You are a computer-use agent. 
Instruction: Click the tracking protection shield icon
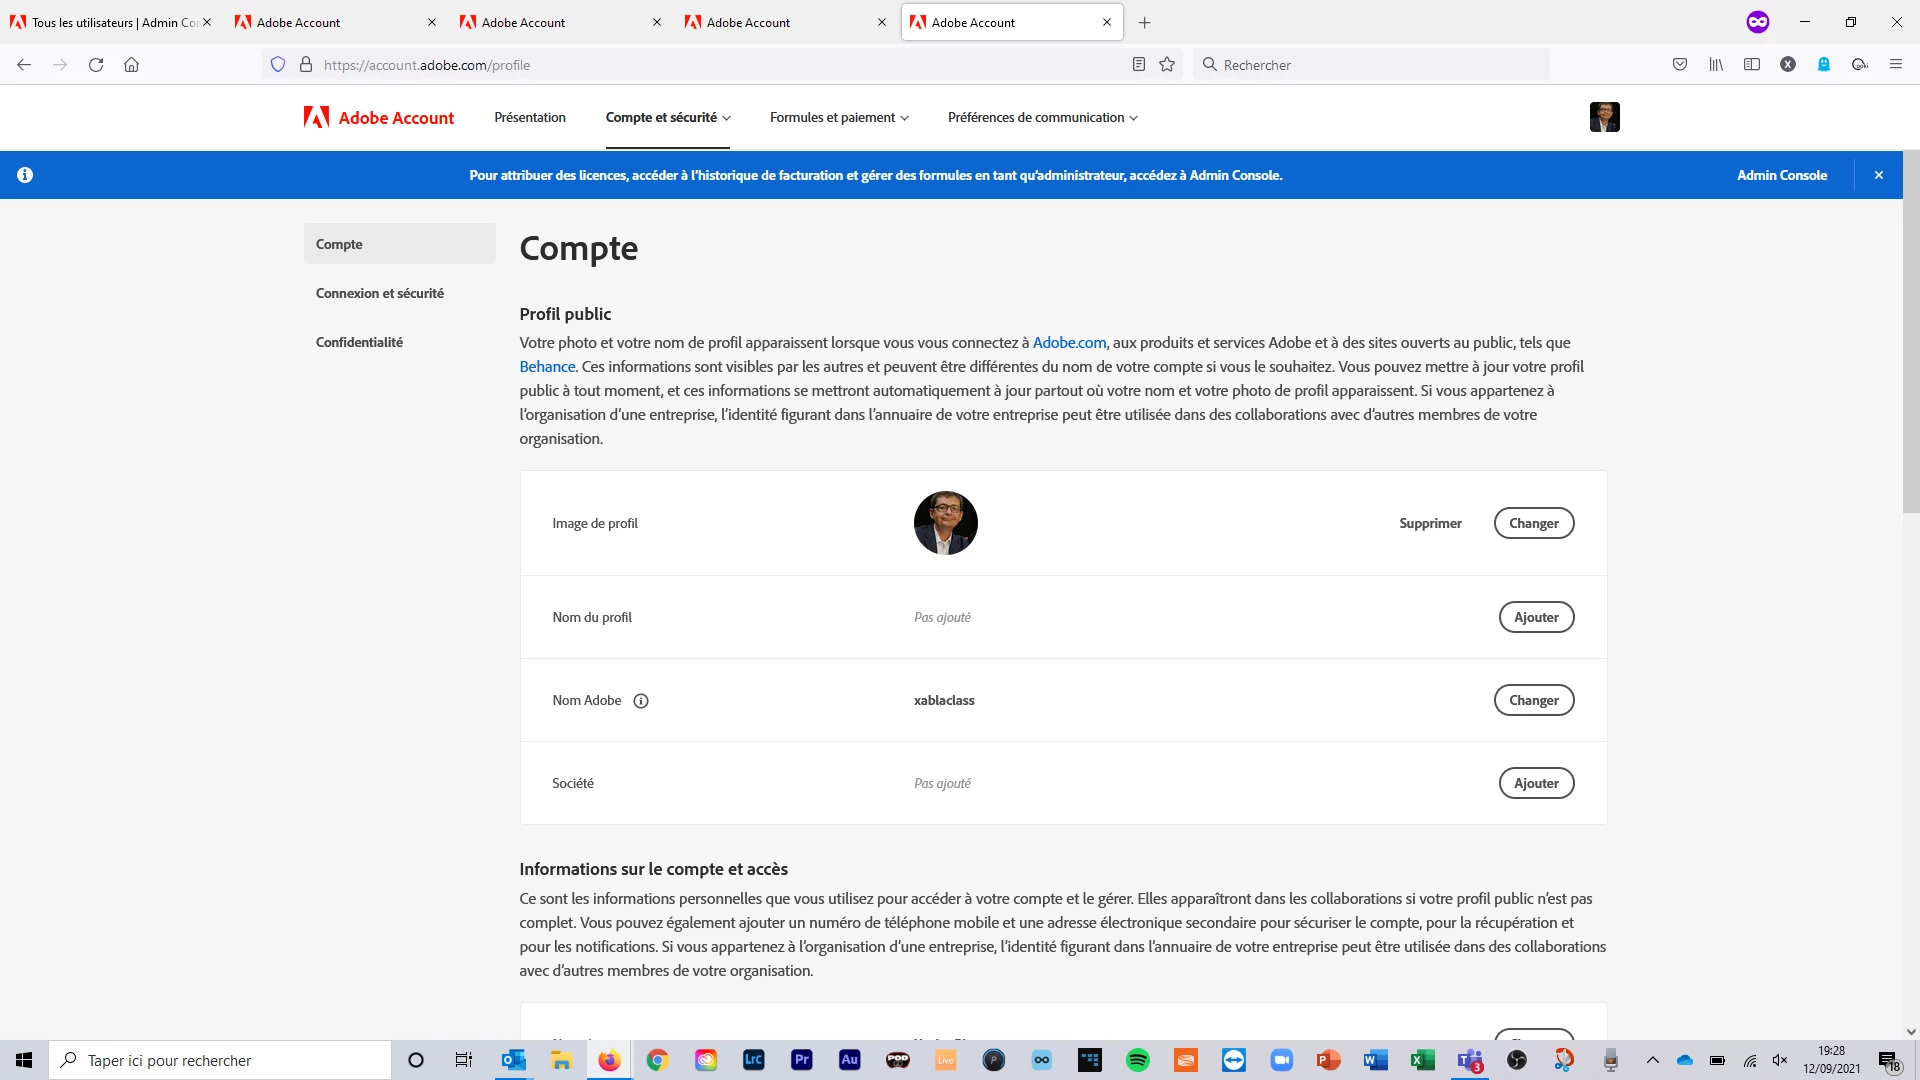(278, 65)
